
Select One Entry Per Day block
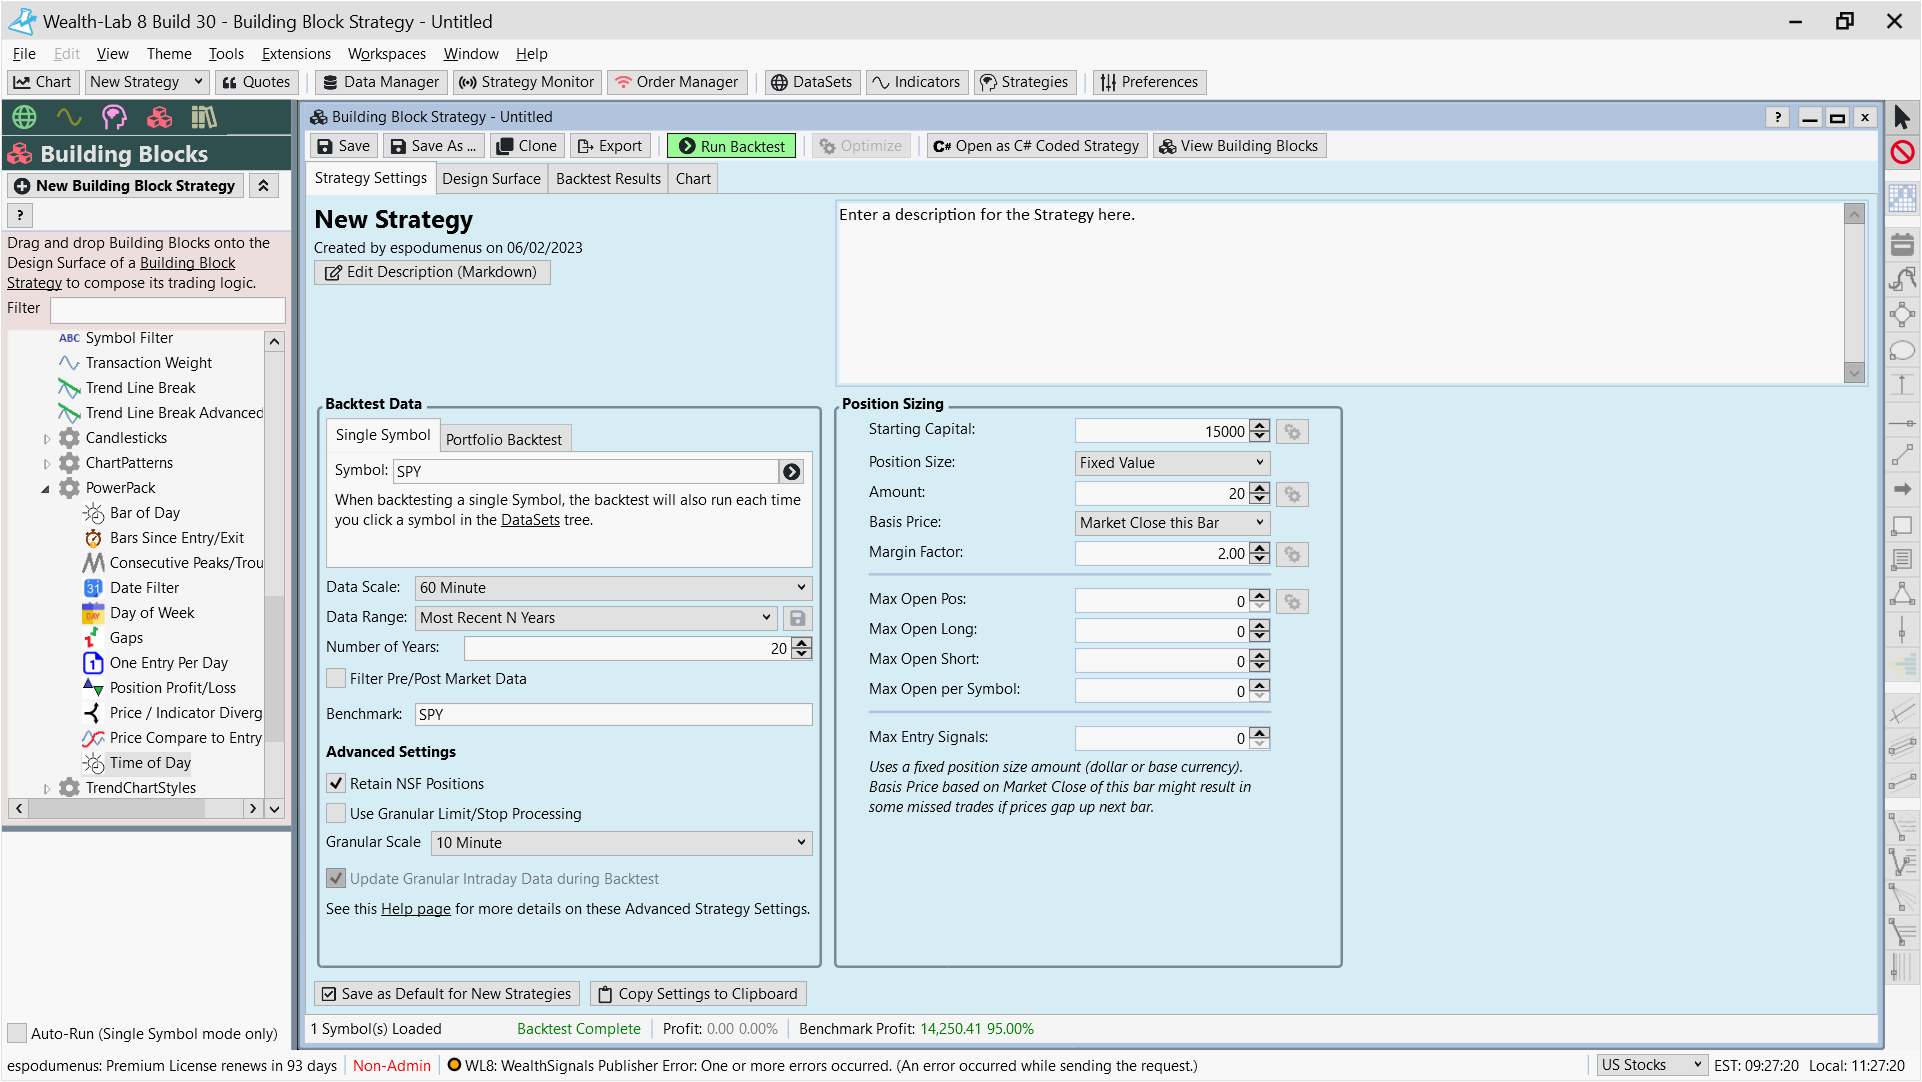coord(169,663)
